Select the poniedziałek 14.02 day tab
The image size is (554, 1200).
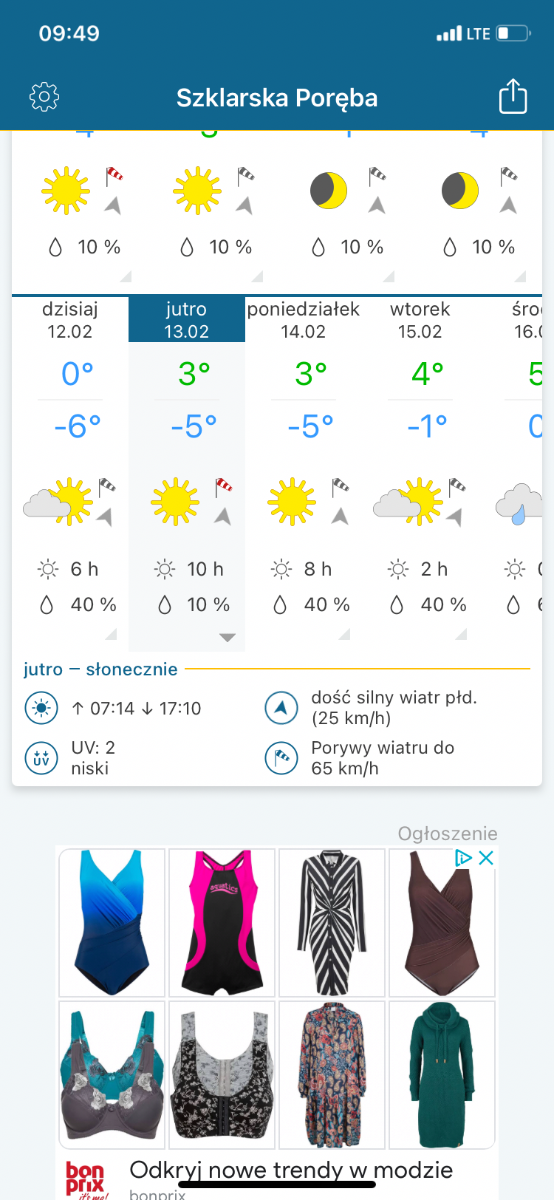pyautogui.click(x=303, y=320)
